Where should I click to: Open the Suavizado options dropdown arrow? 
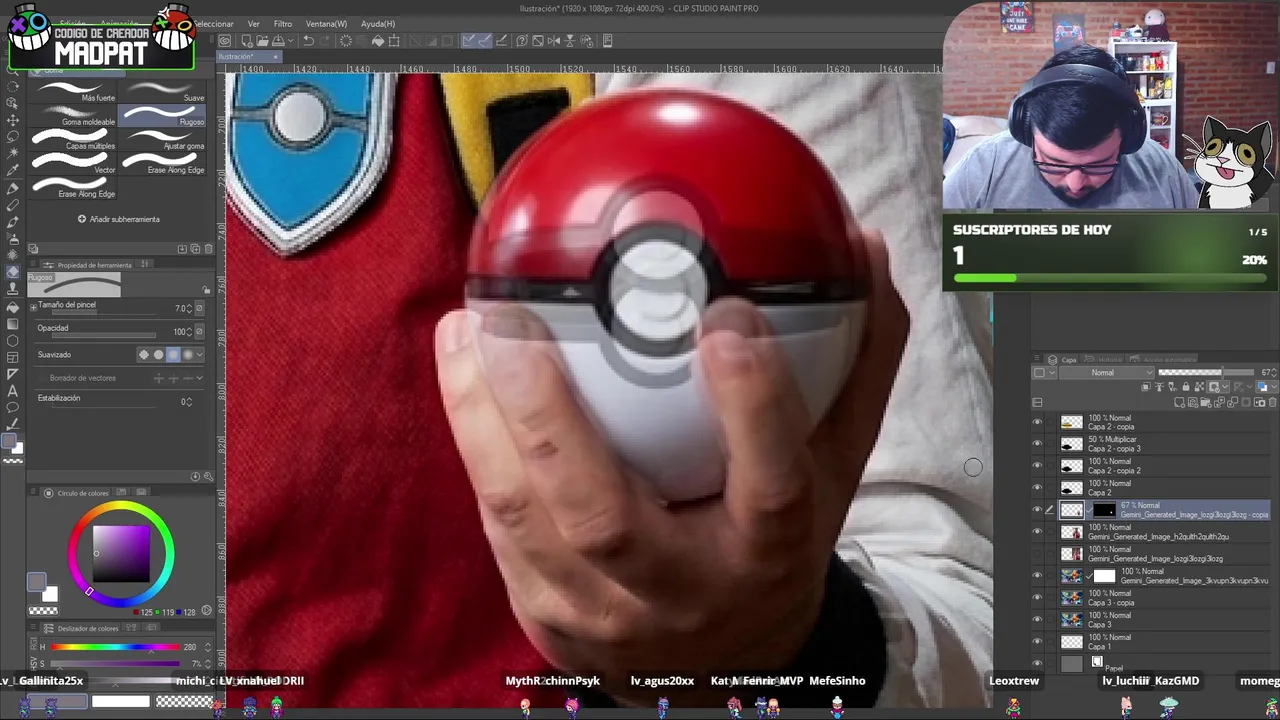click(200, 355)
